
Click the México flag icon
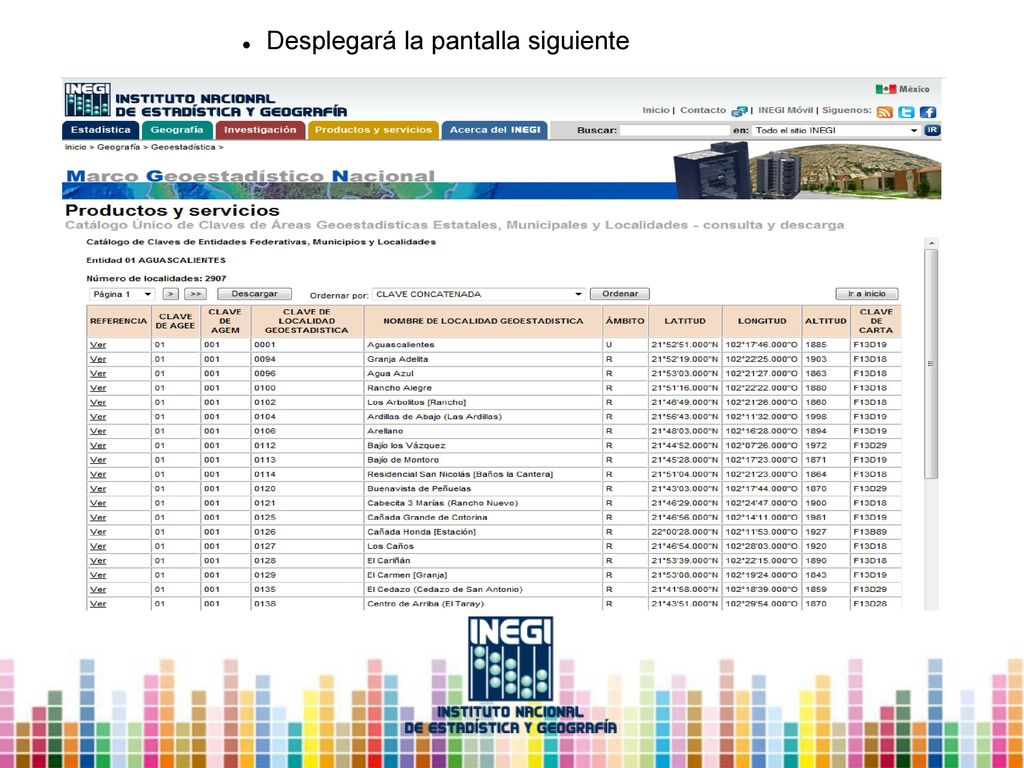pyautogui.click(x=886, y=89)
